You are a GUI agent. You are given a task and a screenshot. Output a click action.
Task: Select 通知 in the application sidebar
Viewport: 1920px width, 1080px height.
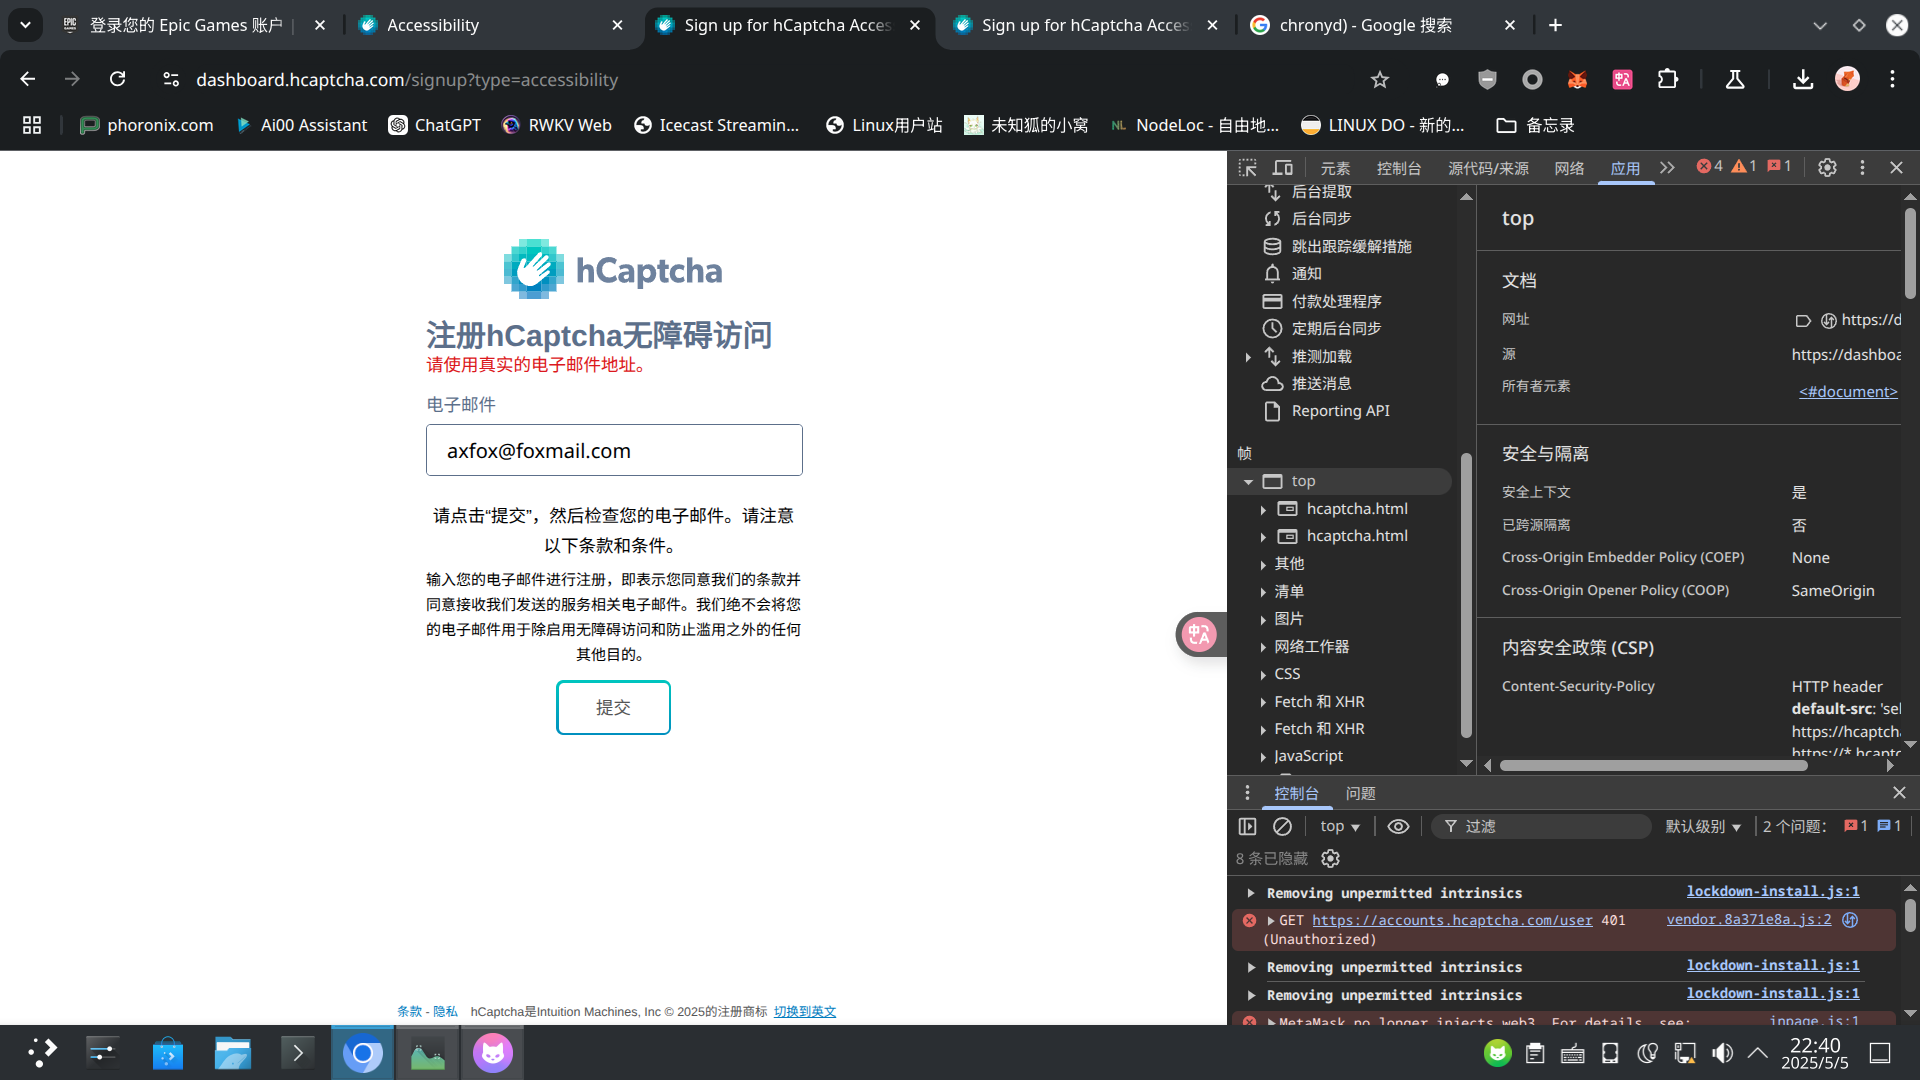[x=1306, y=273]
